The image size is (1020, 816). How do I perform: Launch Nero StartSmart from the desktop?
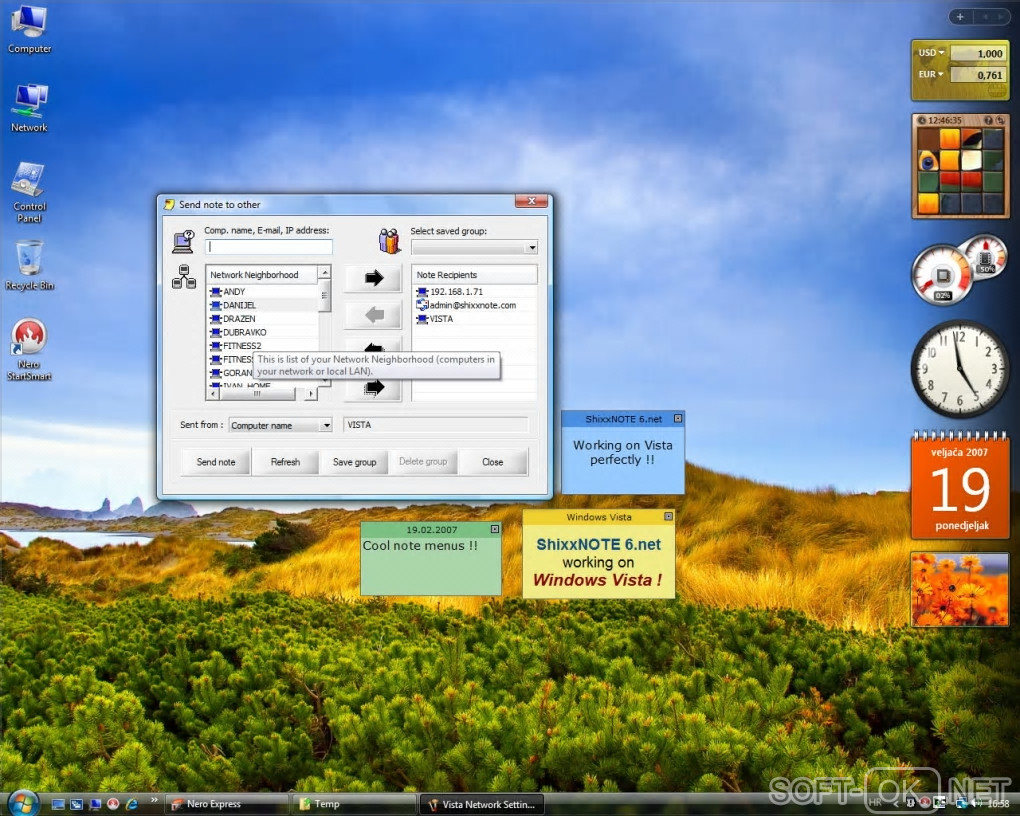pyautogui.click(x=29, y=350)
